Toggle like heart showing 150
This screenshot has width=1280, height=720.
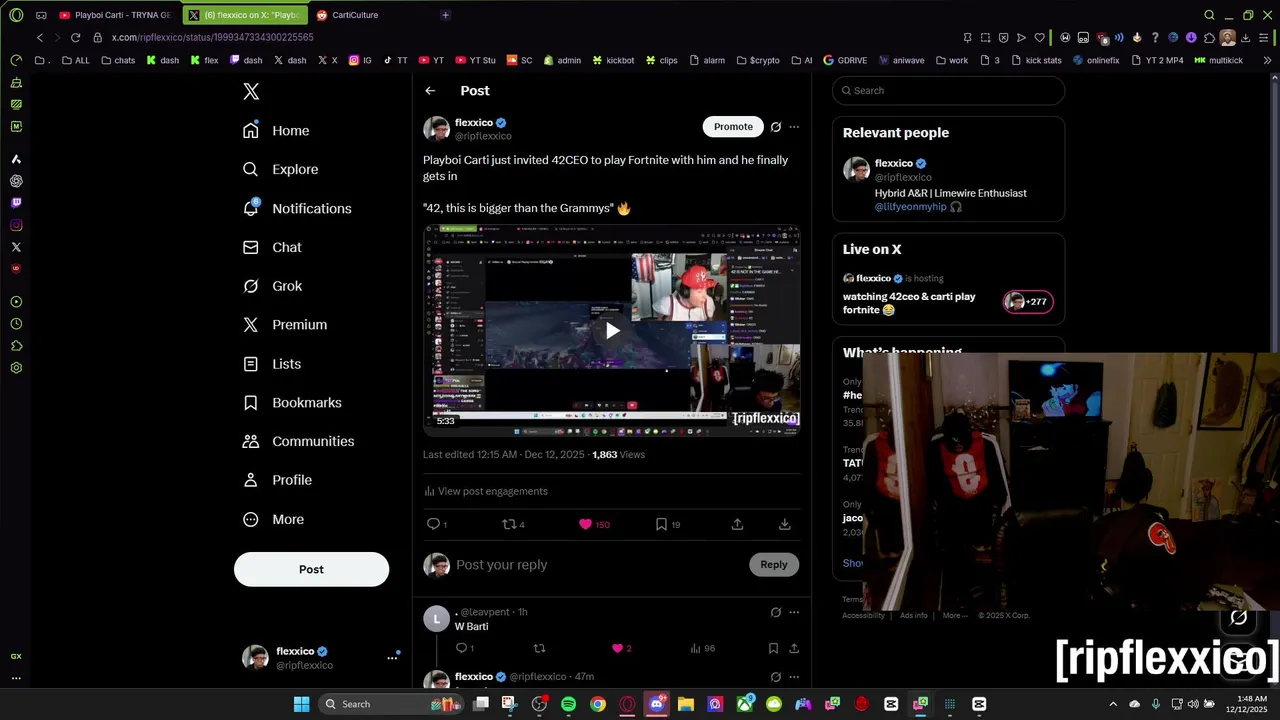586,524
